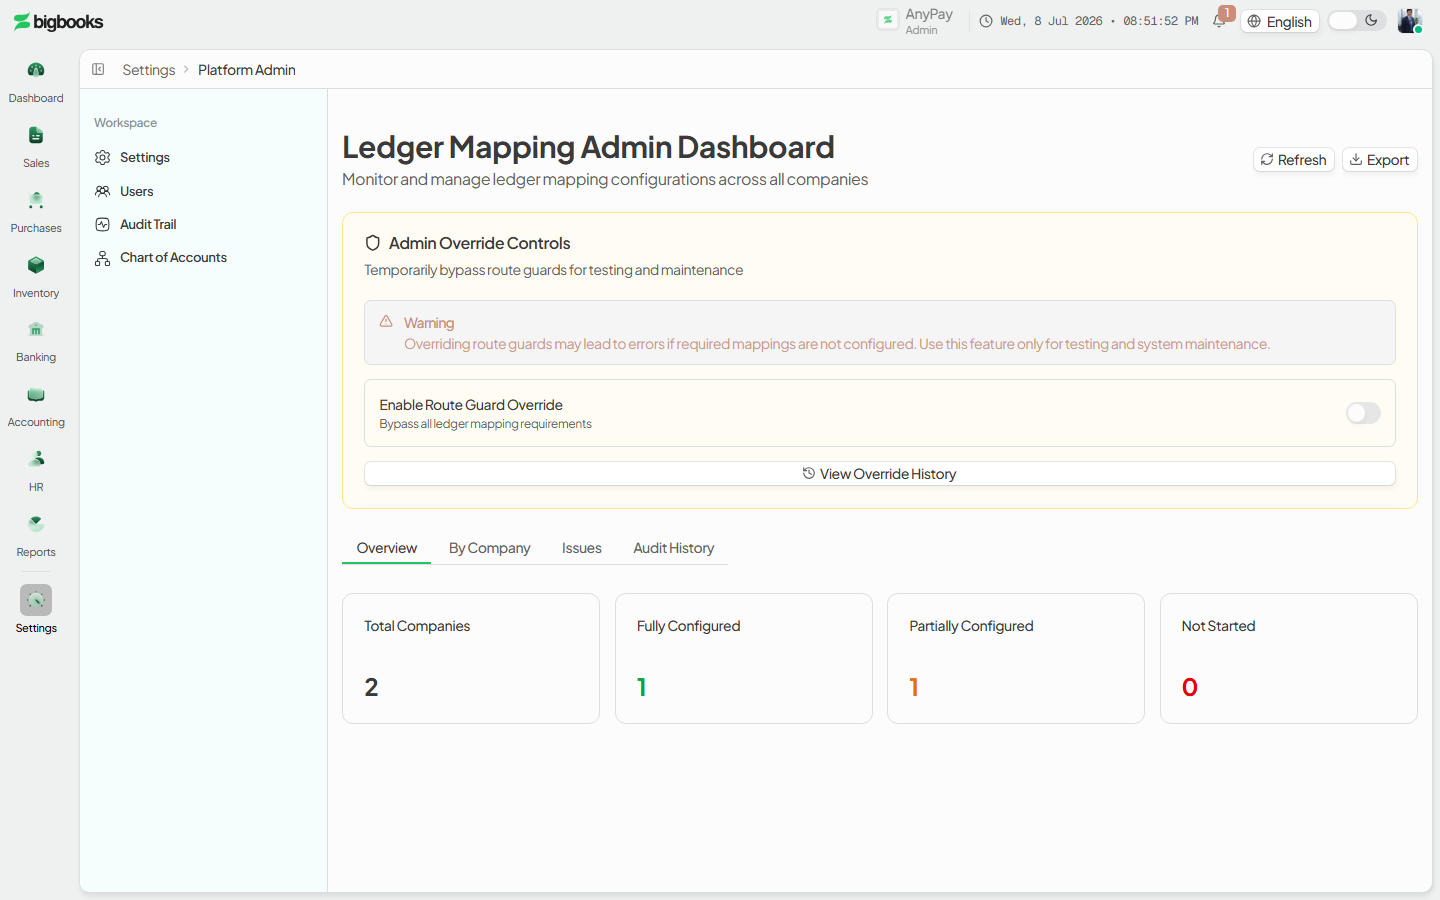Open View Override History
The height and width of the screenshot is (900, 1440).
pos(880,474)
